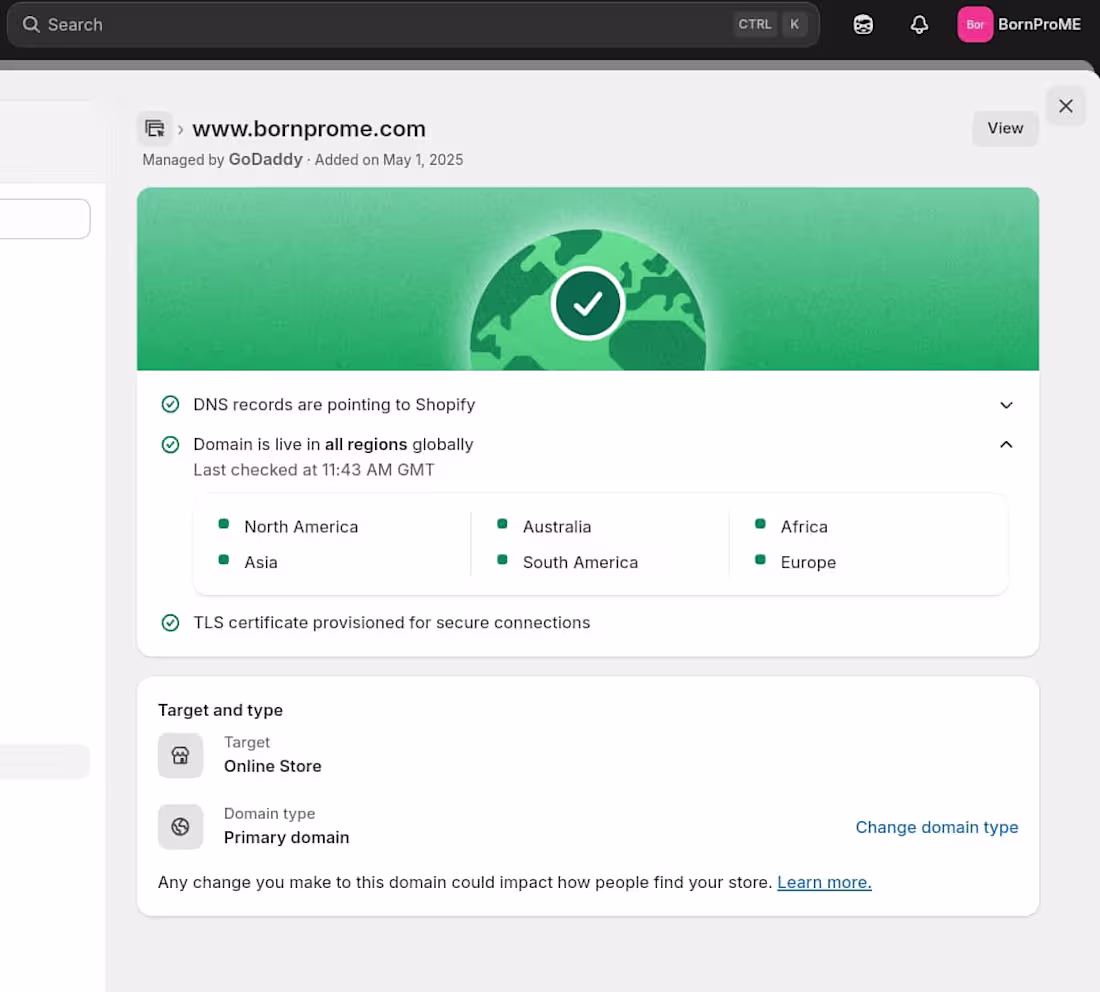
Task: Click the domains breadcrumb icon before www.bornprome.com
Action: click(x=155, y=128)
